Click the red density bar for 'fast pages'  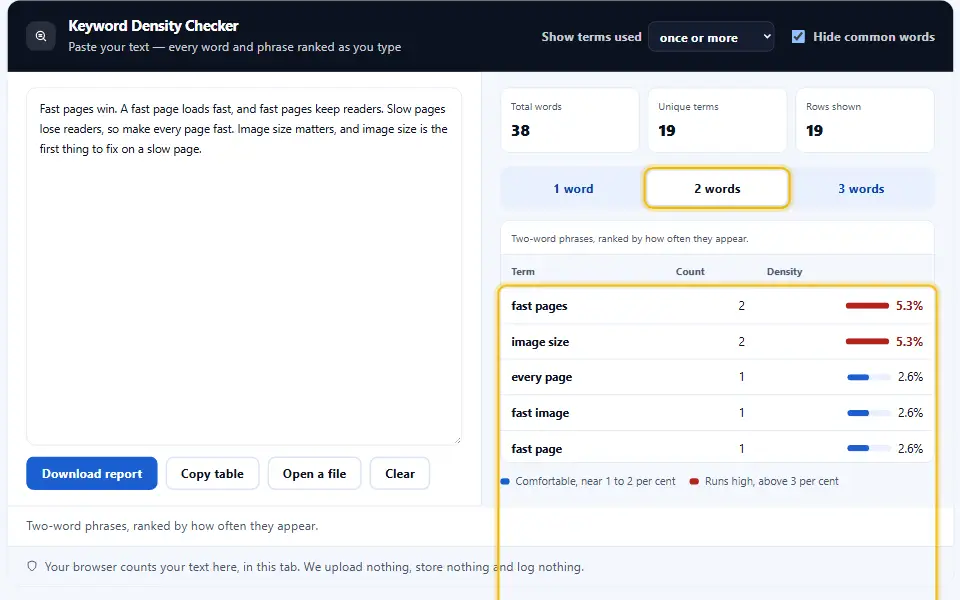coord(867,306)
